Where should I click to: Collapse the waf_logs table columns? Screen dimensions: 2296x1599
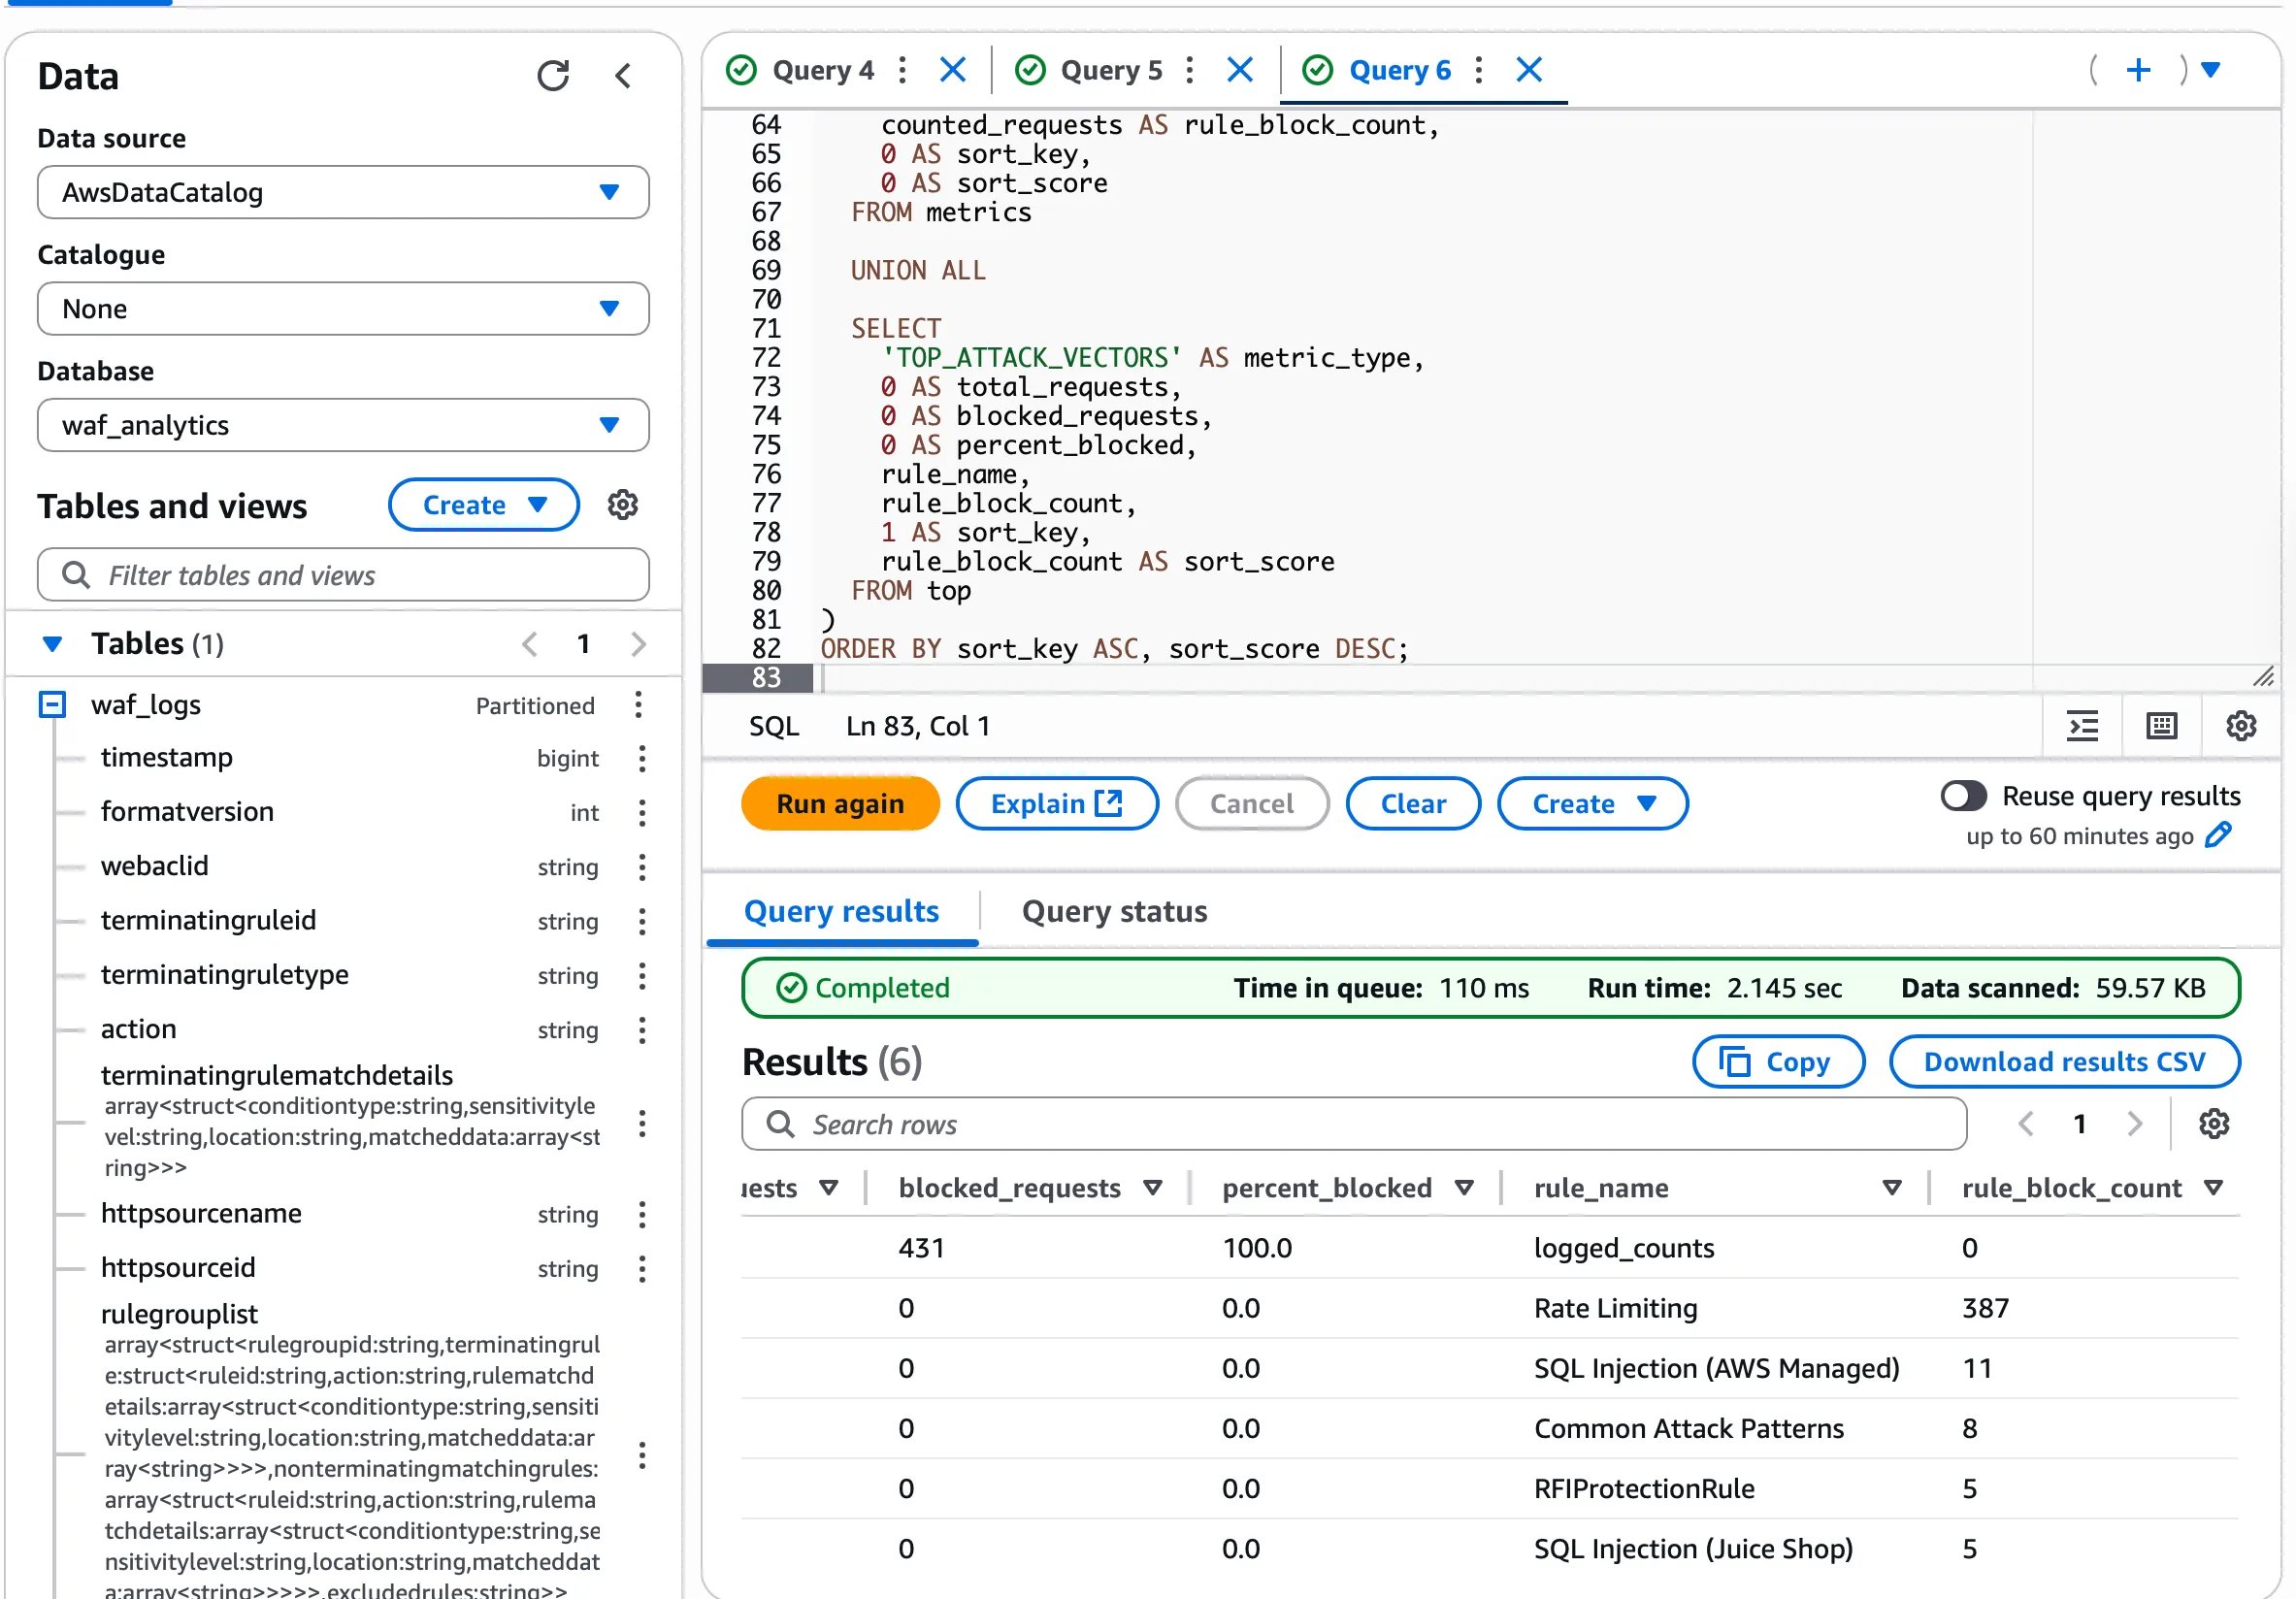[x=52, y=705]
